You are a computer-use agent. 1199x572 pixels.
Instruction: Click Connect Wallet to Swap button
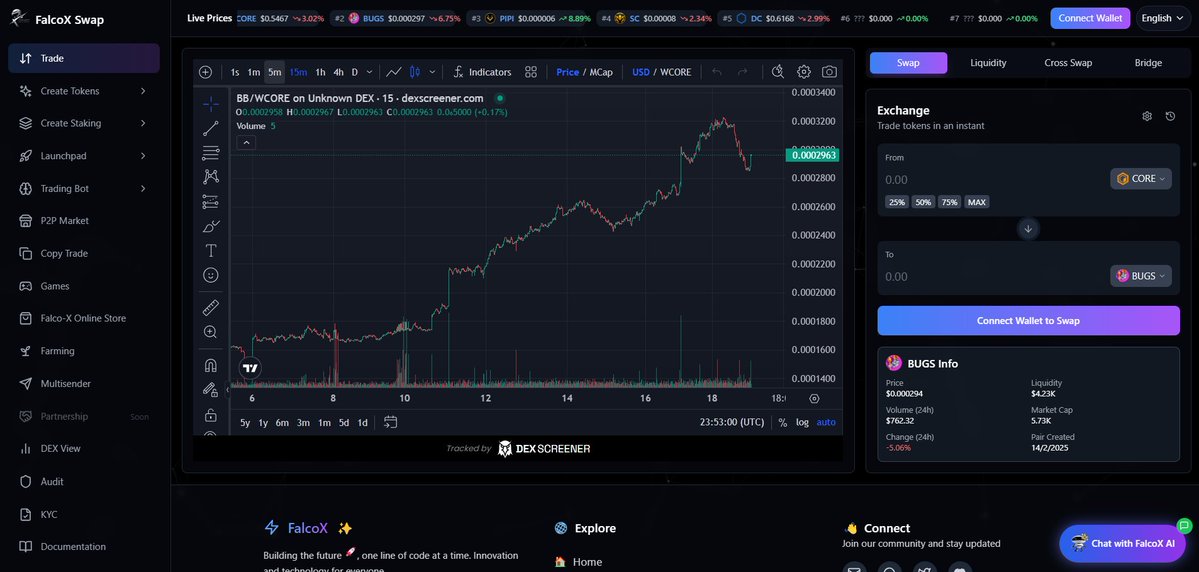point(1028,320)
